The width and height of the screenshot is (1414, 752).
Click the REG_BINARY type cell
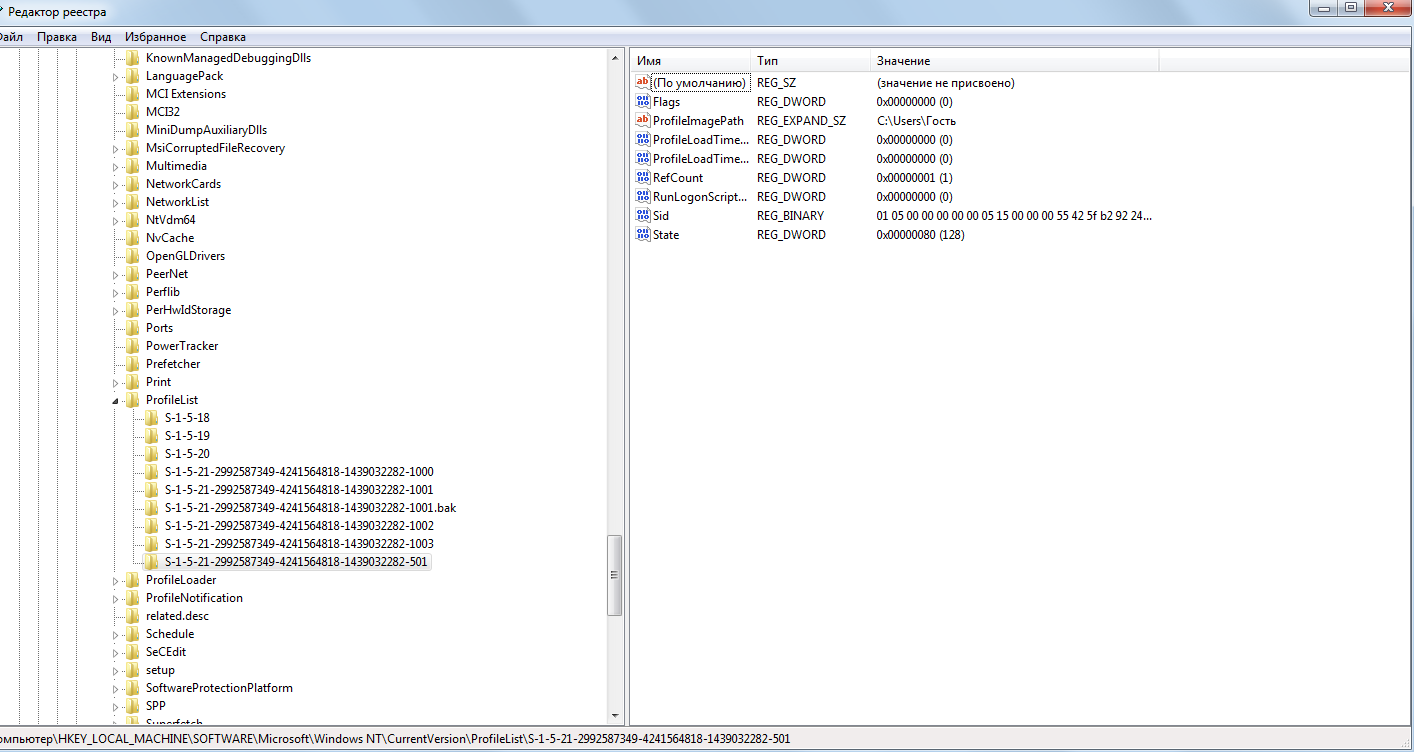point(791,216)
